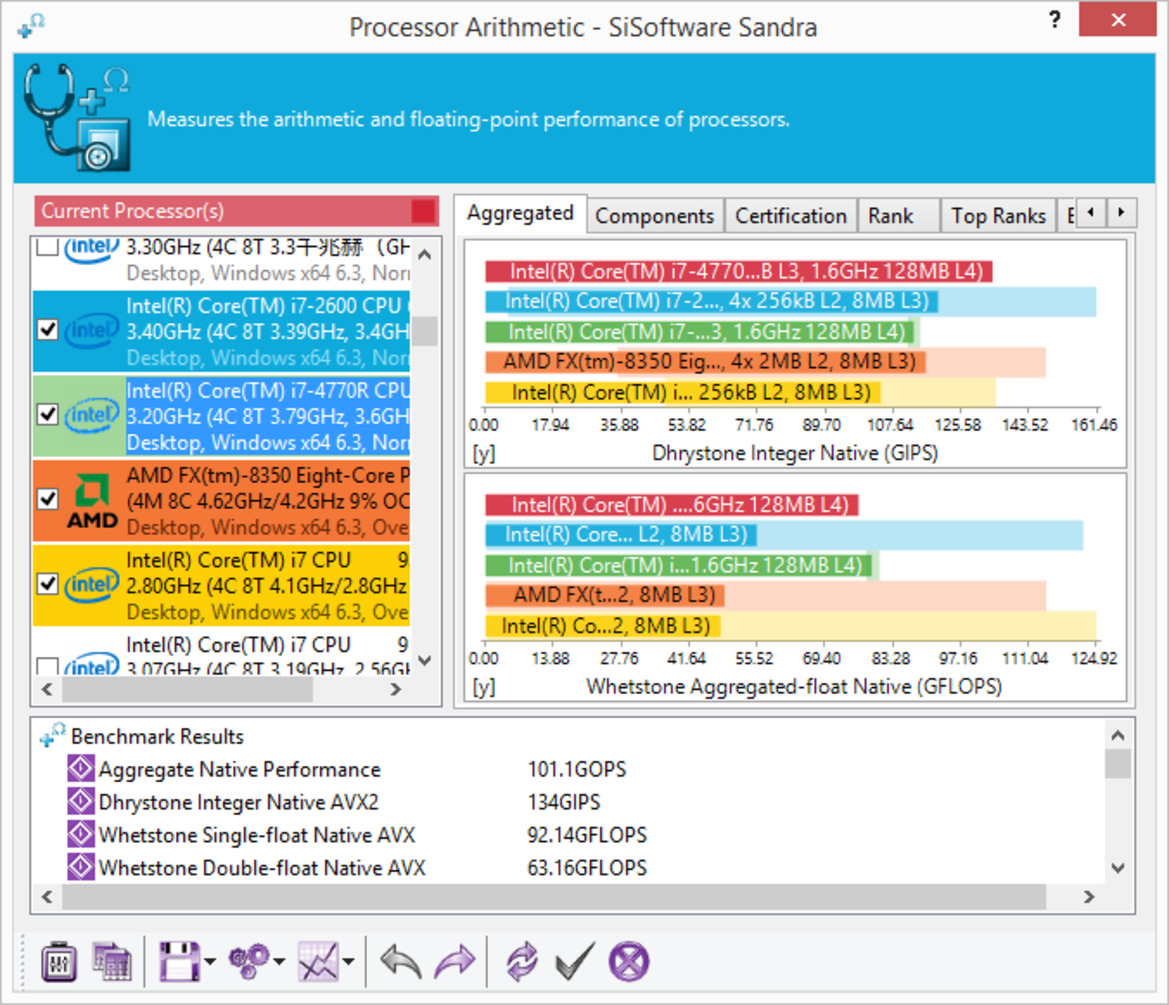Switch to the Components tab
This screenshot has width=1169, height=1005.
click(655, 216)
